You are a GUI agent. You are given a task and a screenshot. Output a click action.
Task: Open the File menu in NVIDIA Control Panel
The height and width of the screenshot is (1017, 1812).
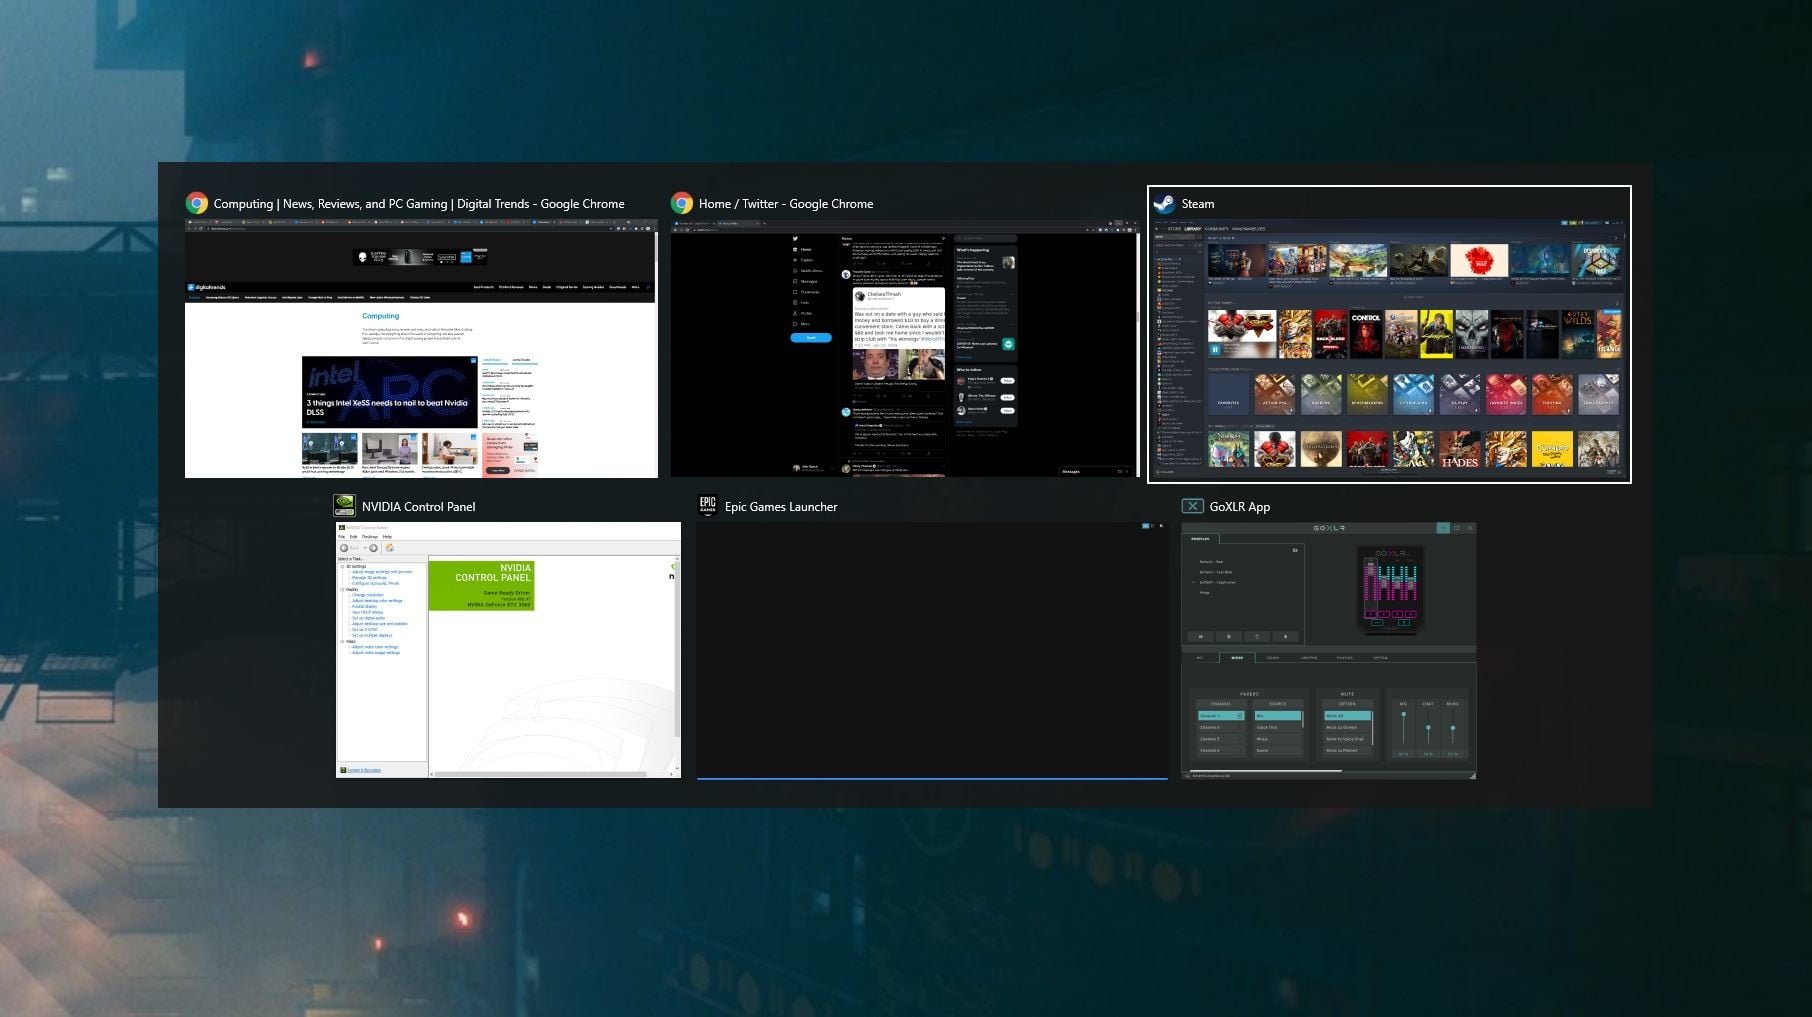[x=341, y=537]
